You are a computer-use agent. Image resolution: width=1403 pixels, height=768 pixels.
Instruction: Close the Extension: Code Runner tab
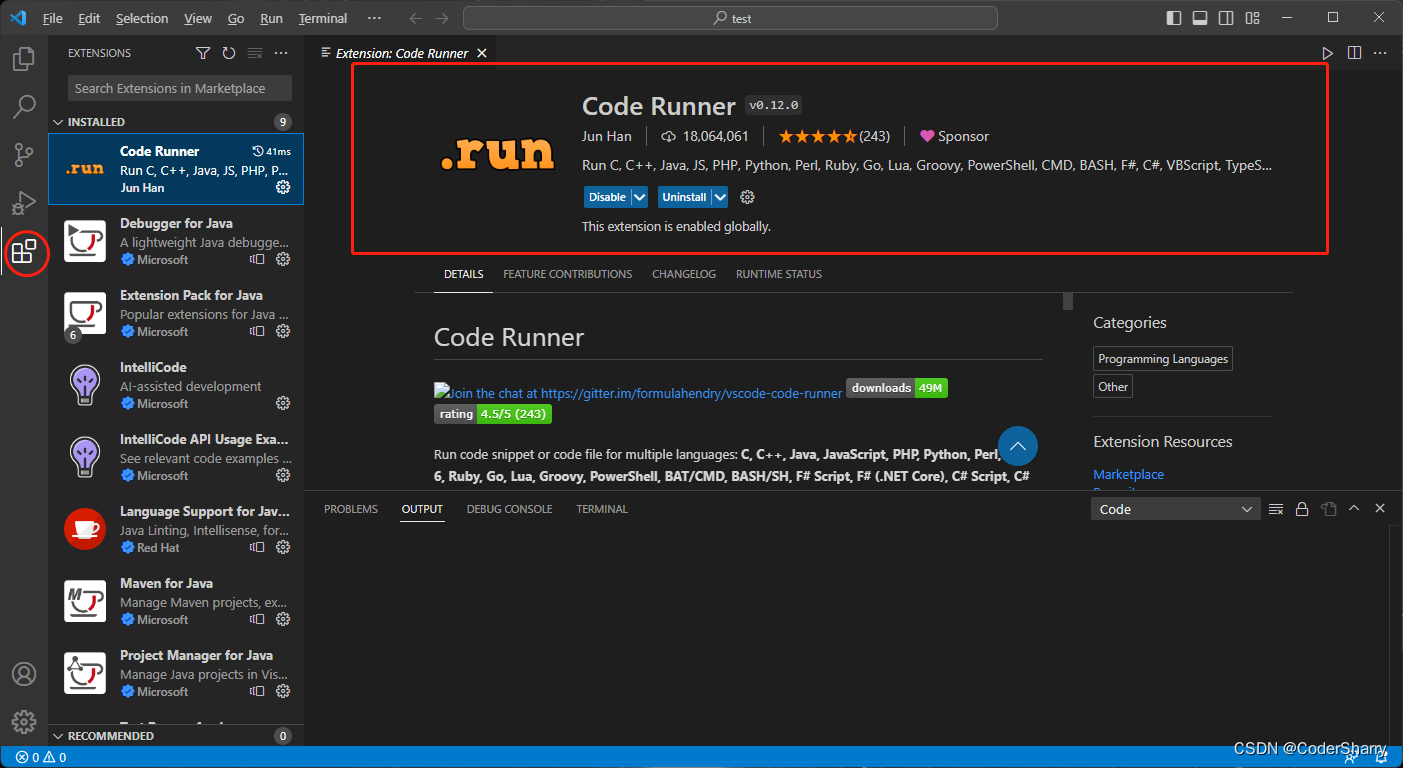pos(482,53)
